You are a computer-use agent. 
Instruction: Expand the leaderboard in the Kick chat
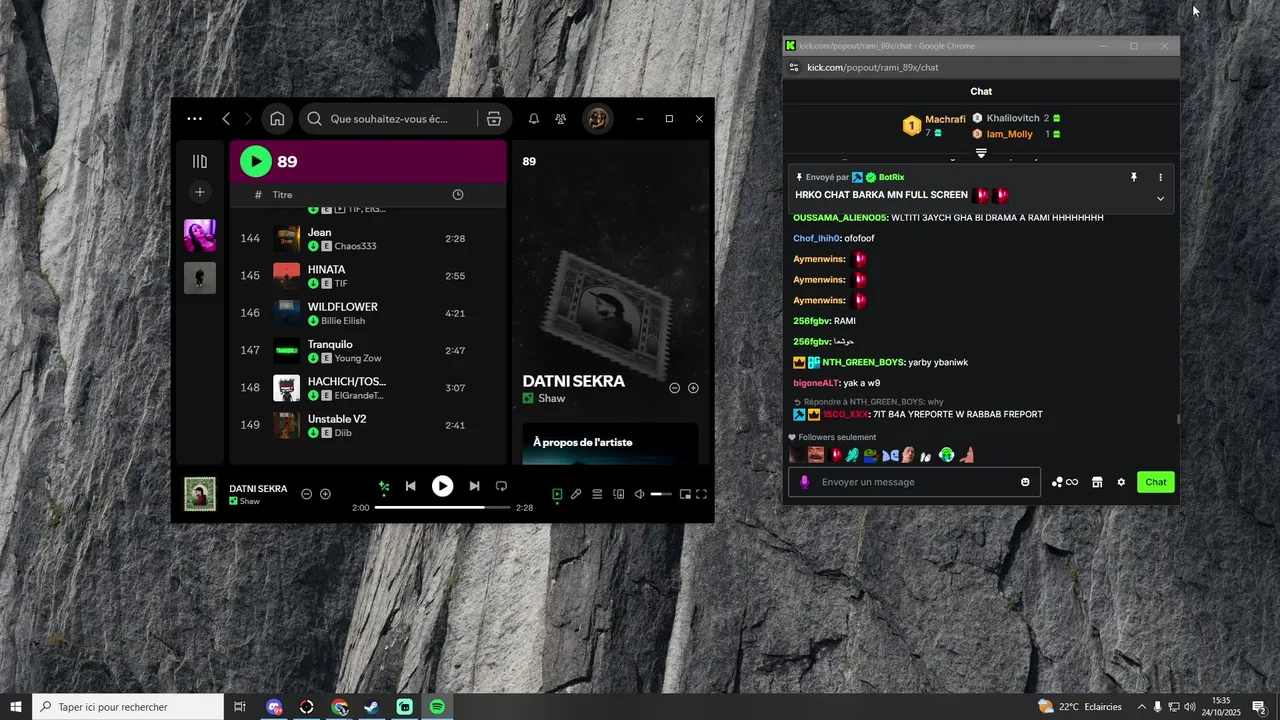981,153
